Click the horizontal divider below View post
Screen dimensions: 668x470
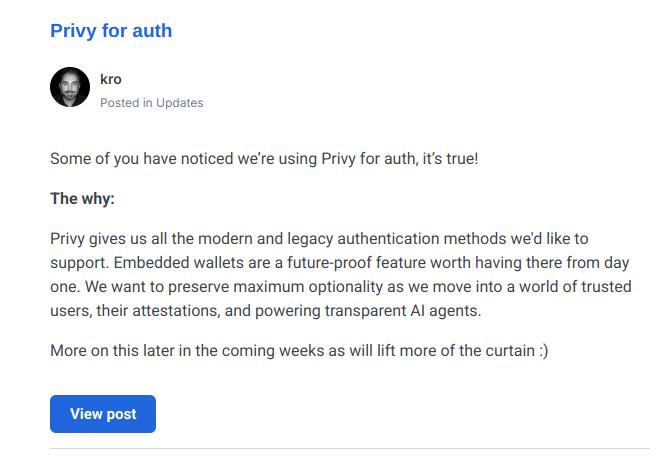pos(349,448)
